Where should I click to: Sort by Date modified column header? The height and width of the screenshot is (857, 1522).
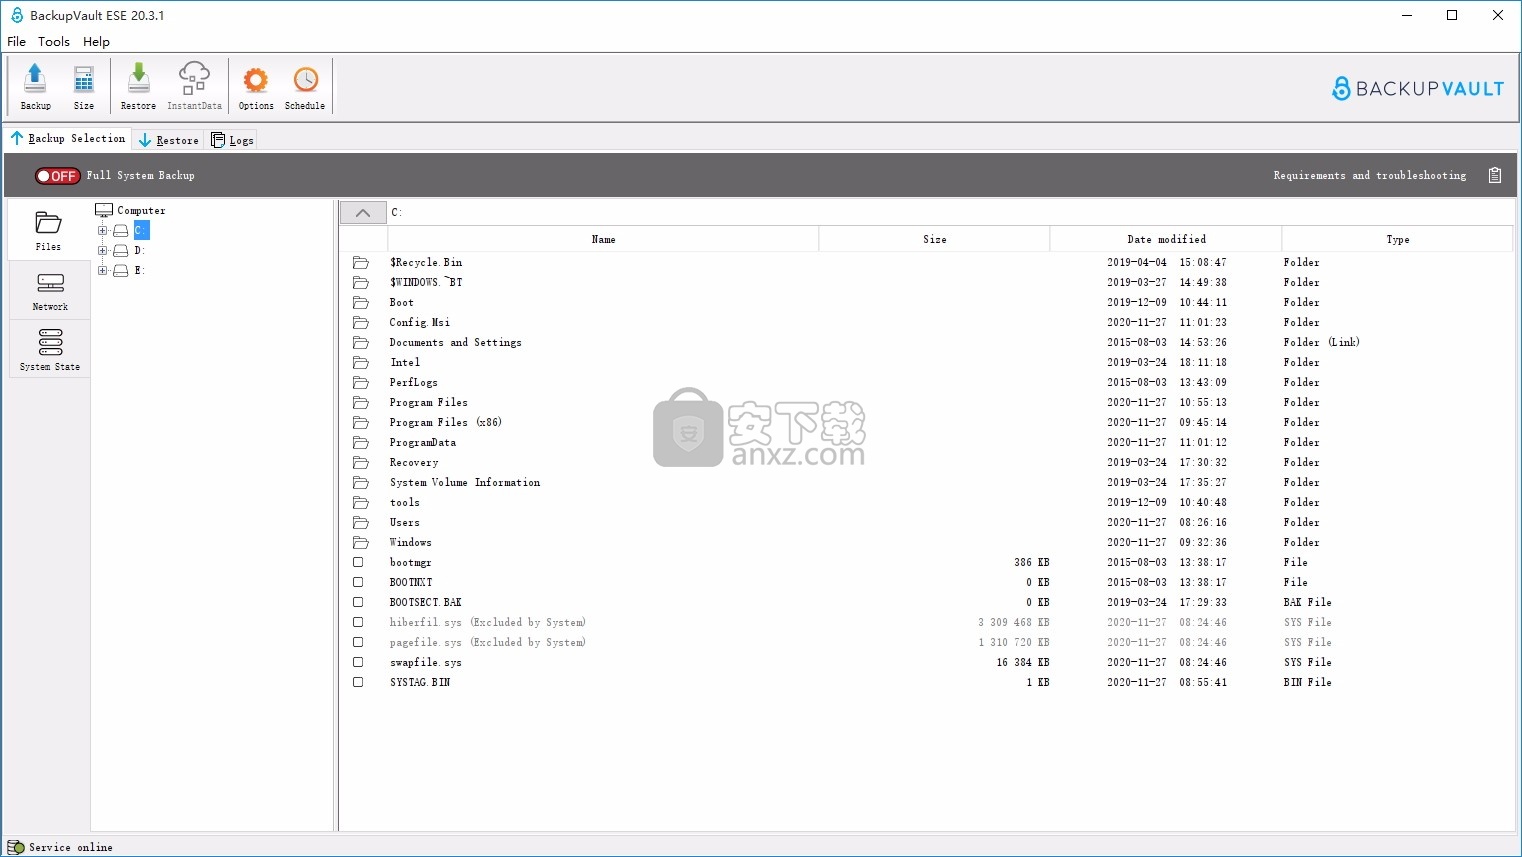coord(1166,240)
